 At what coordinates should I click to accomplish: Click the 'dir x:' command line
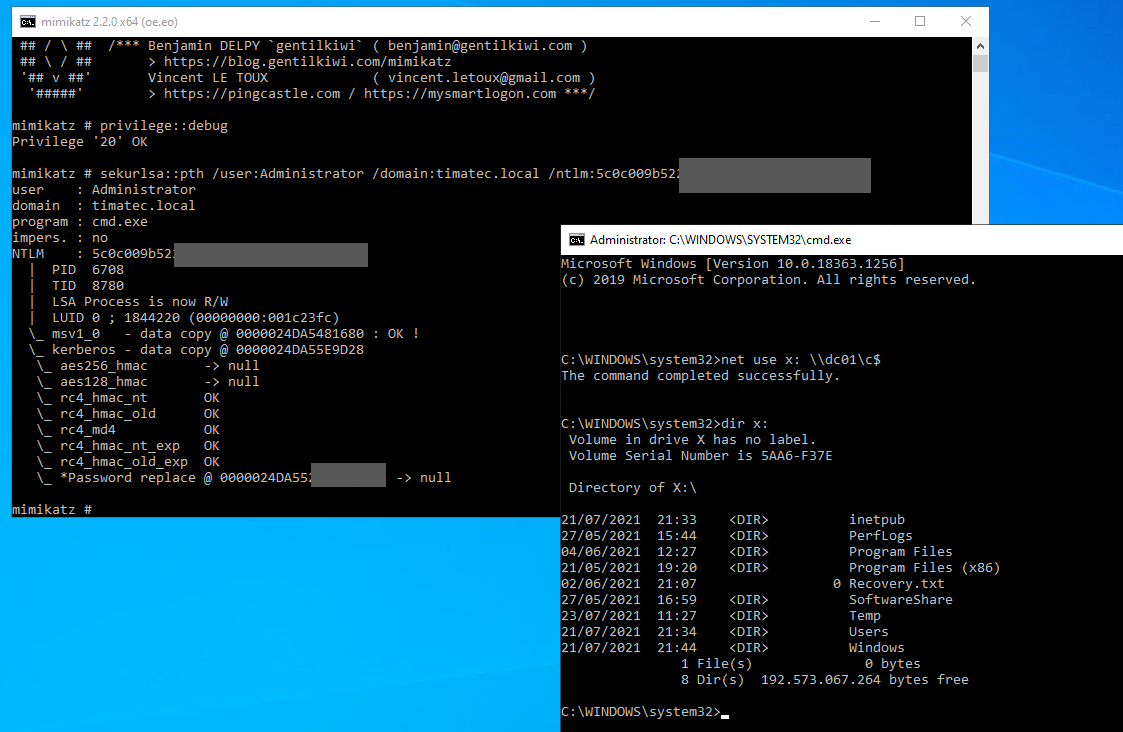pyautogui.click(x=745, y=424)
